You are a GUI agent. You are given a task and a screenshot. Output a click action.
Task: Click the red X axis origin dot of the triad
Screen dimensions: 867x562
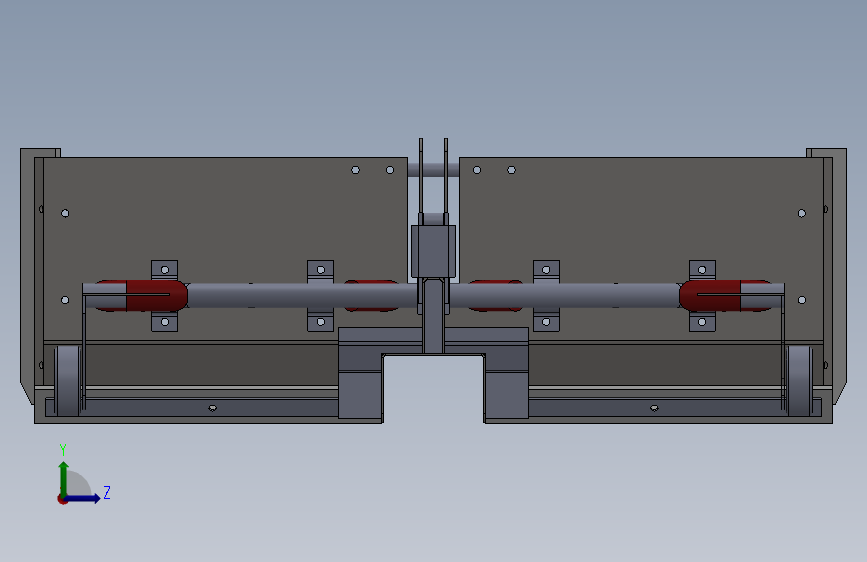coord(62,499)
